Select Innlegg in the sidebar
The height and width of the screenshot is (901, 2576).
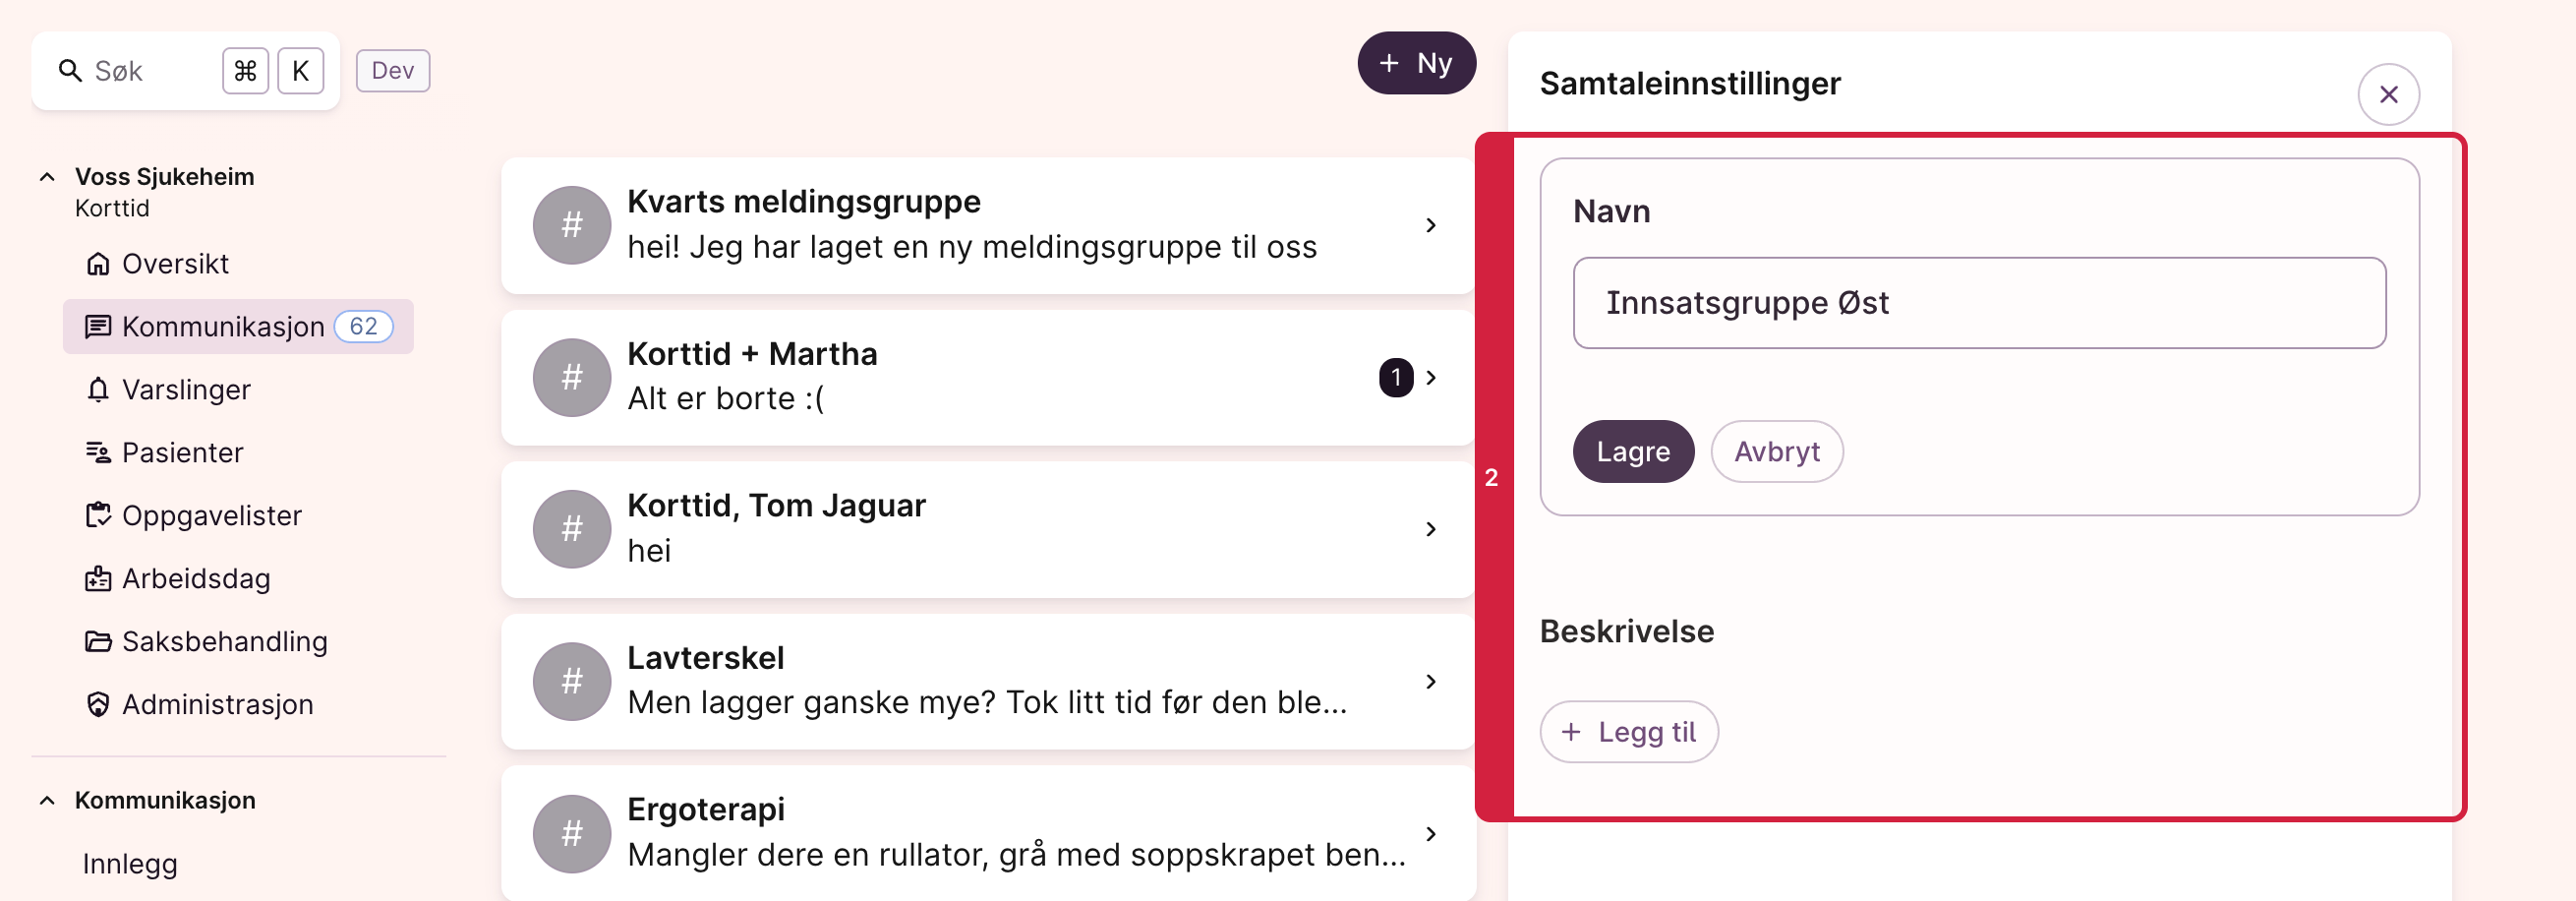pyautogui.click(x=130, y=864)
